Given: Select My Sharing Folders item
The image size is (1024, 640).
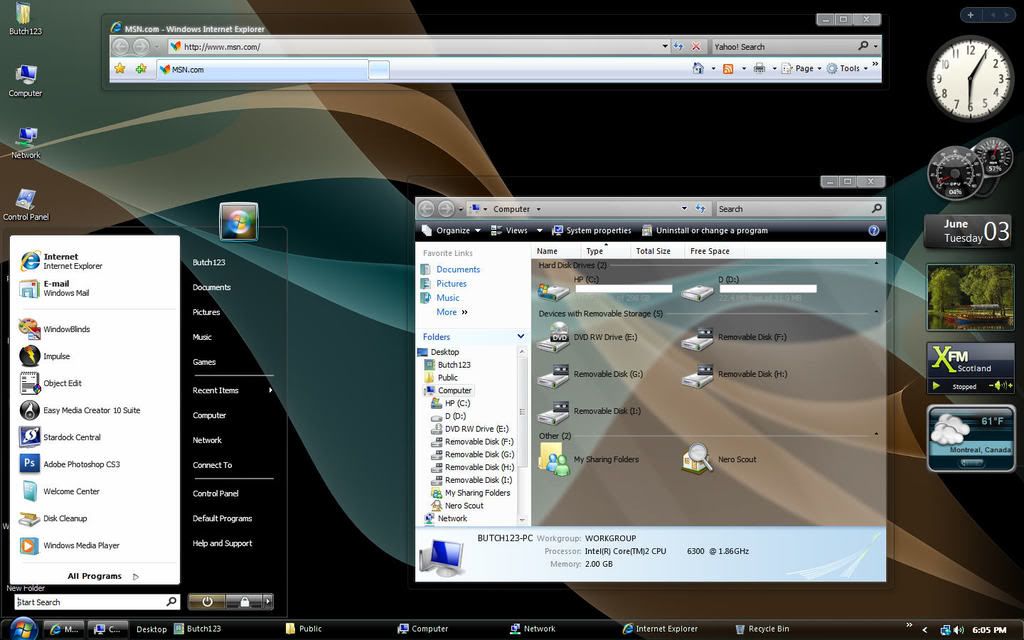Looking at the screenshot, I should [588, 459].
